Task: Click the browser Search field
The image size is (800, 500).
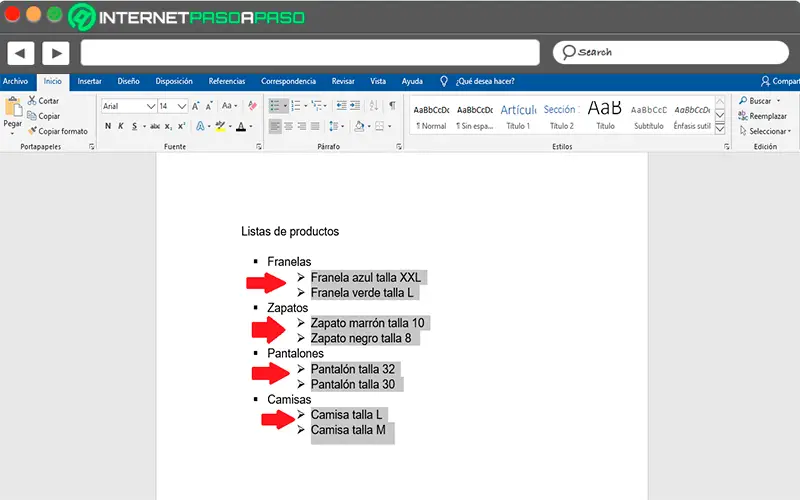Action: tap(671, 53)
